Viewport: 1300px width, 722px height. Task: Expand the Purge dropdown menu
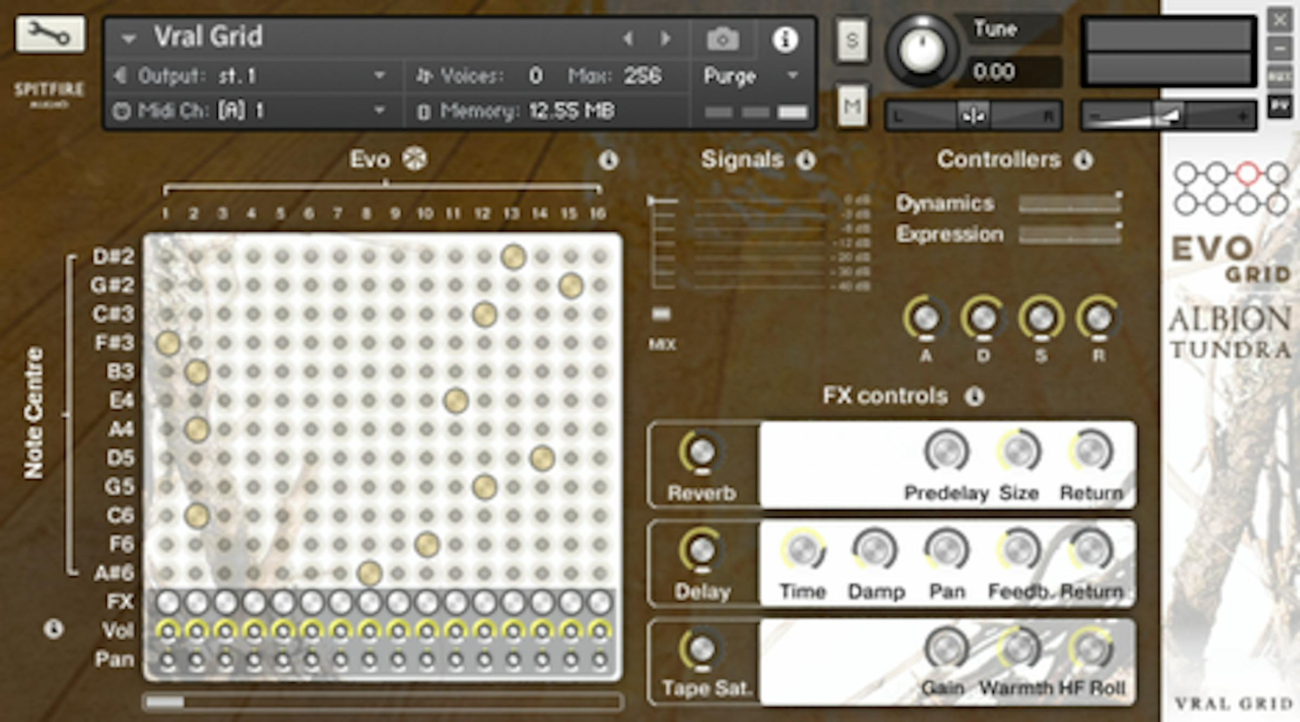(x=794, y=76)
